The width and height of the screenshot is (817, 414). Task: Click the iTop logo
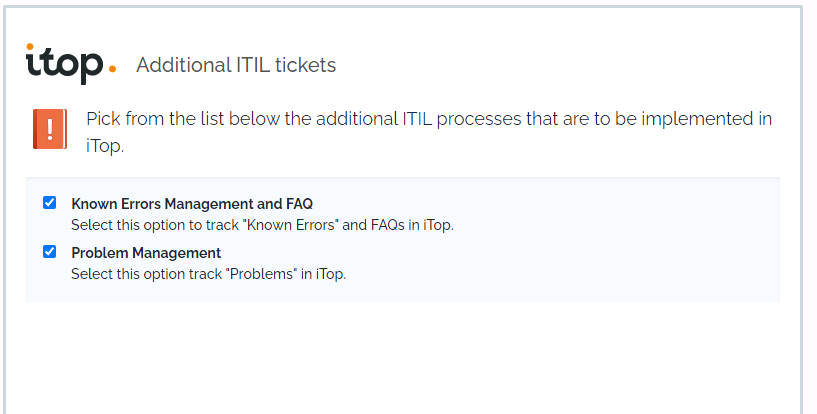(x=65, y=64)
